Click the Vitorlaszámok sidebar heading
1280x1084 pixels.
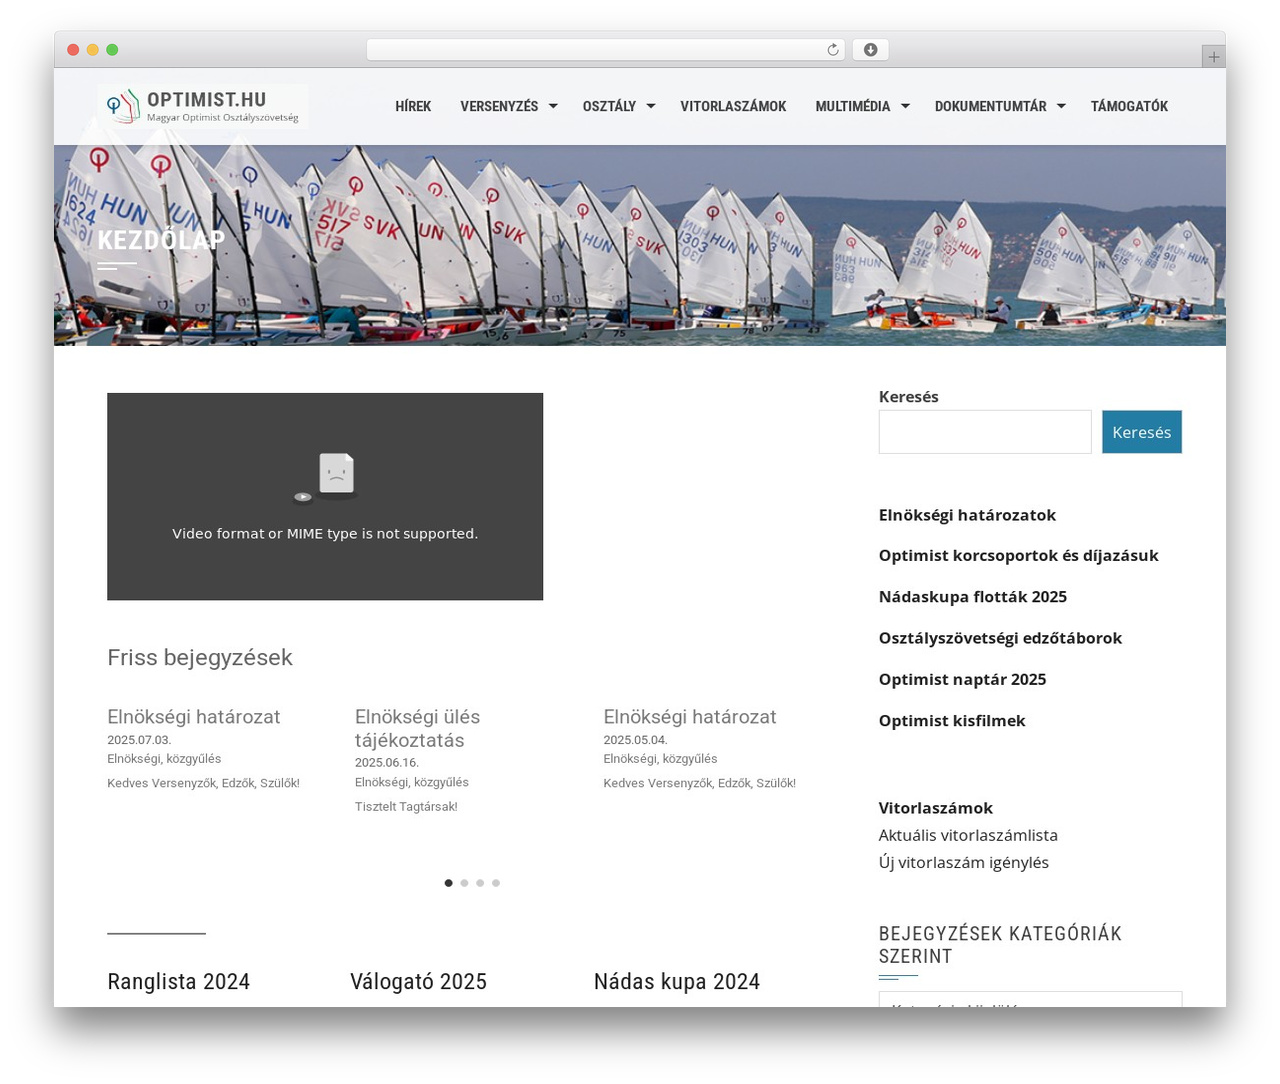936,808
